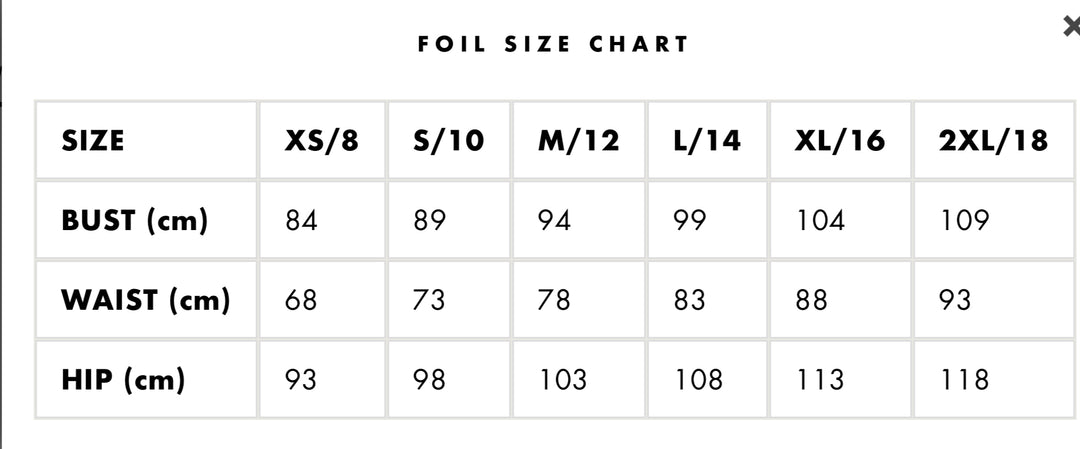Select the L/14 hip value 108
This screenshot has width=1080, height=449.
[x=698, y=379]
